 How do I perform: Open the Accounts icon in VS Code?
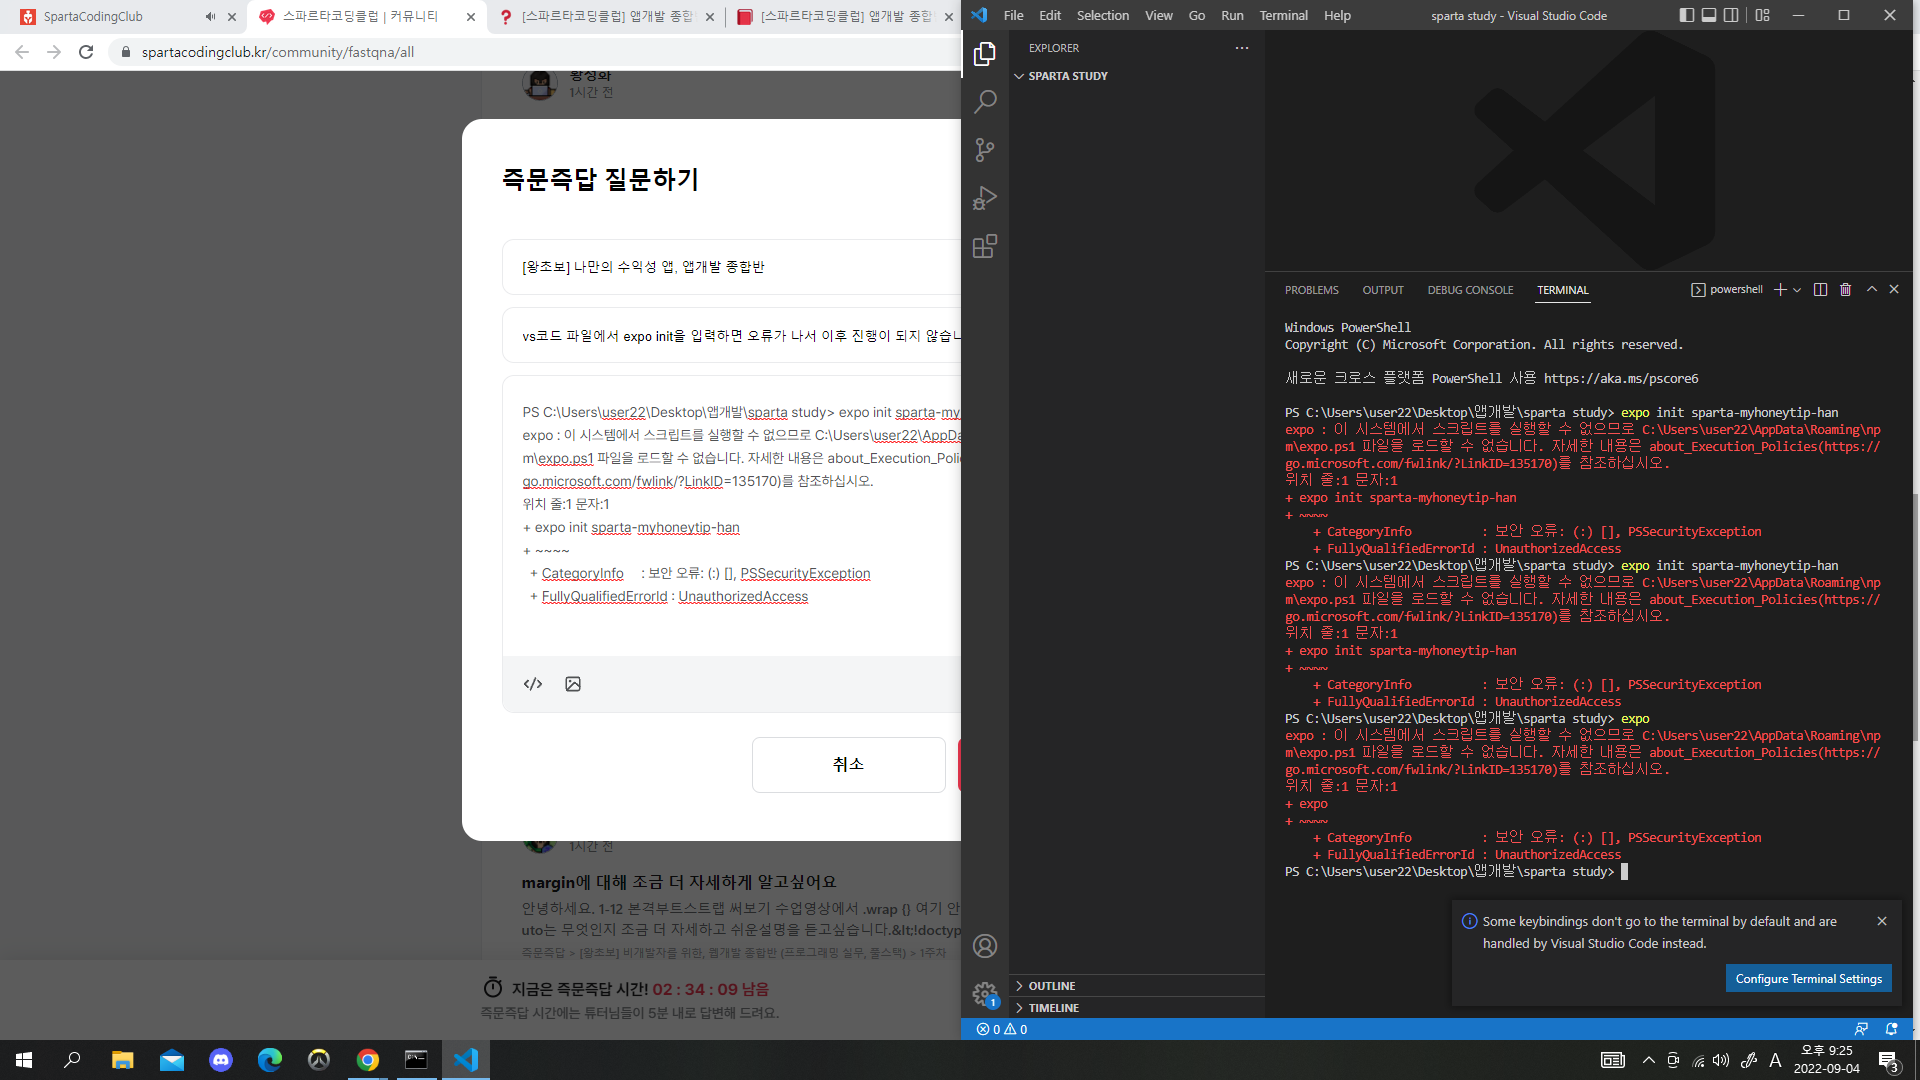tap(985, 946)
